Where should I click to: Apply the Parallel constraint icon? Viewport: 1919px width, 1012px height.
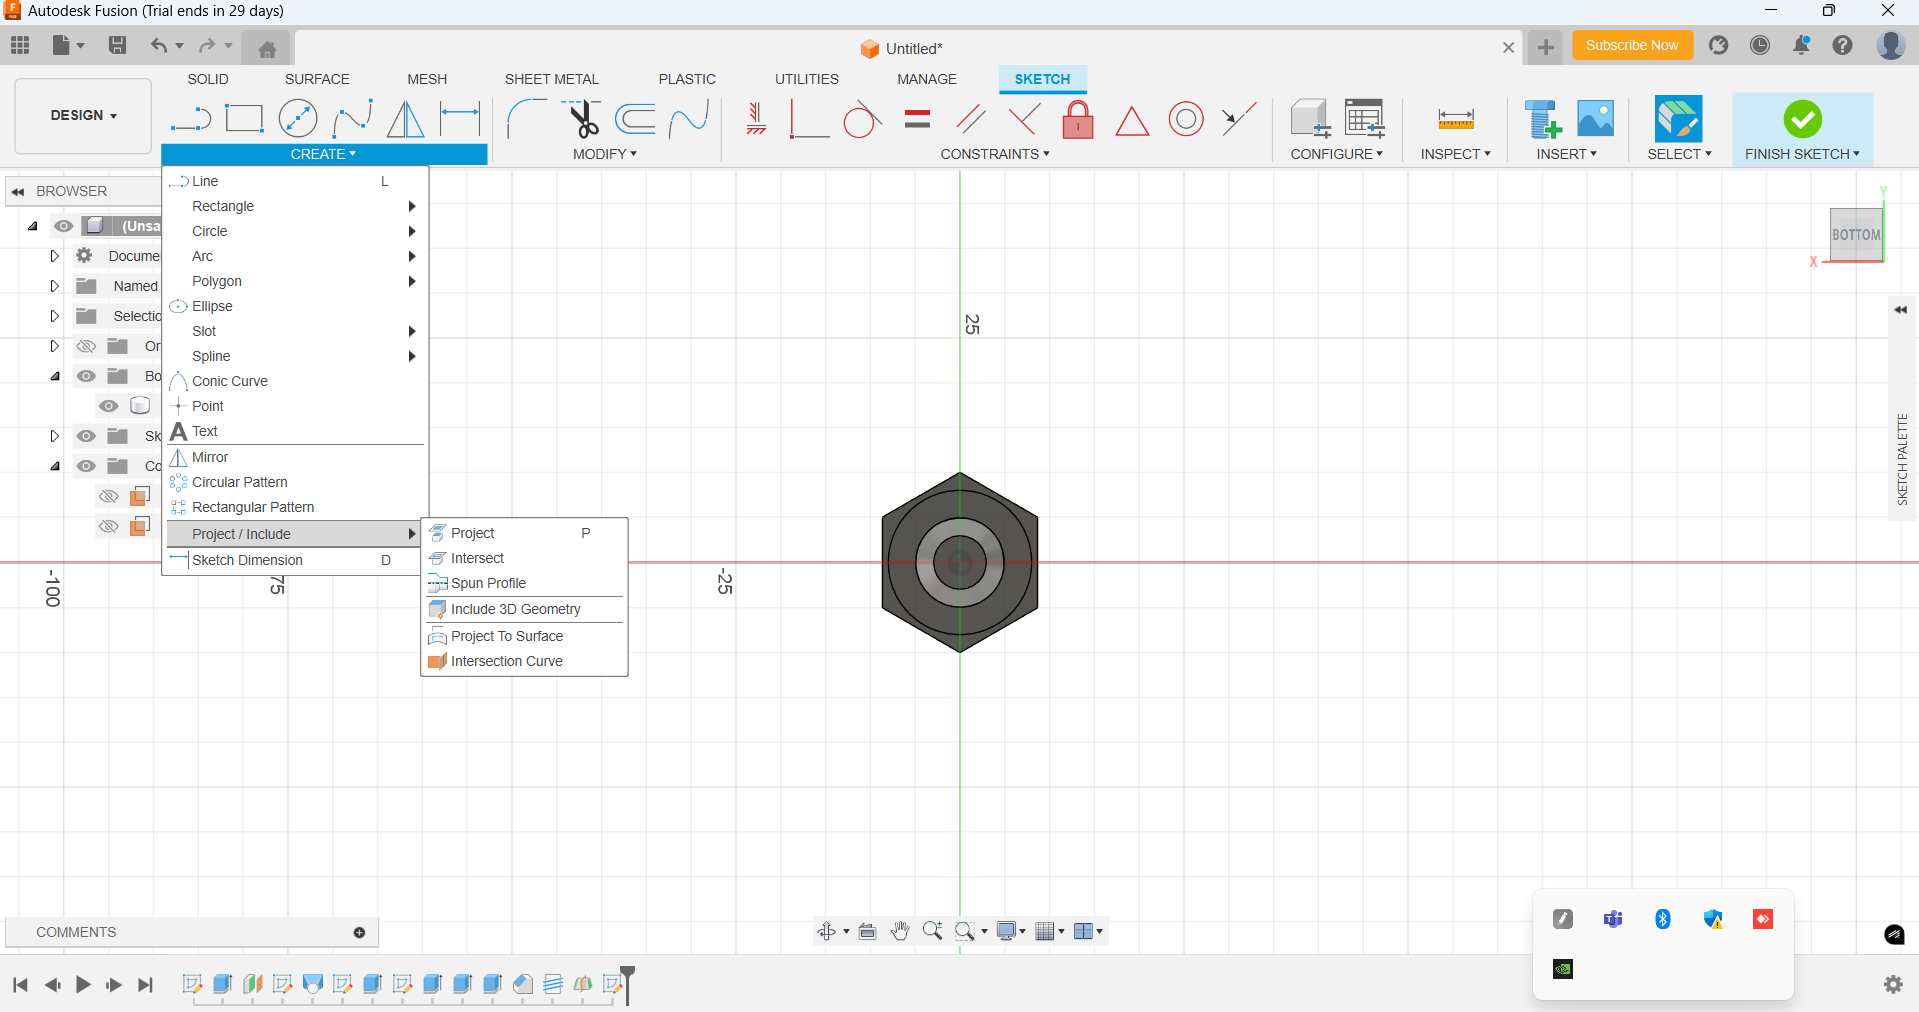pos(970,119)
